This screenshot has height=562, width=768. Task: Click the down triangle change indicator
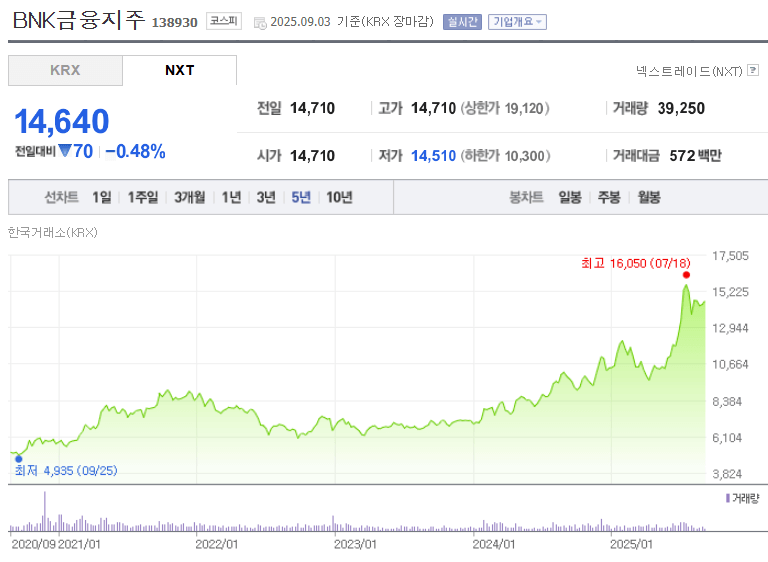(x=65, y=150)
